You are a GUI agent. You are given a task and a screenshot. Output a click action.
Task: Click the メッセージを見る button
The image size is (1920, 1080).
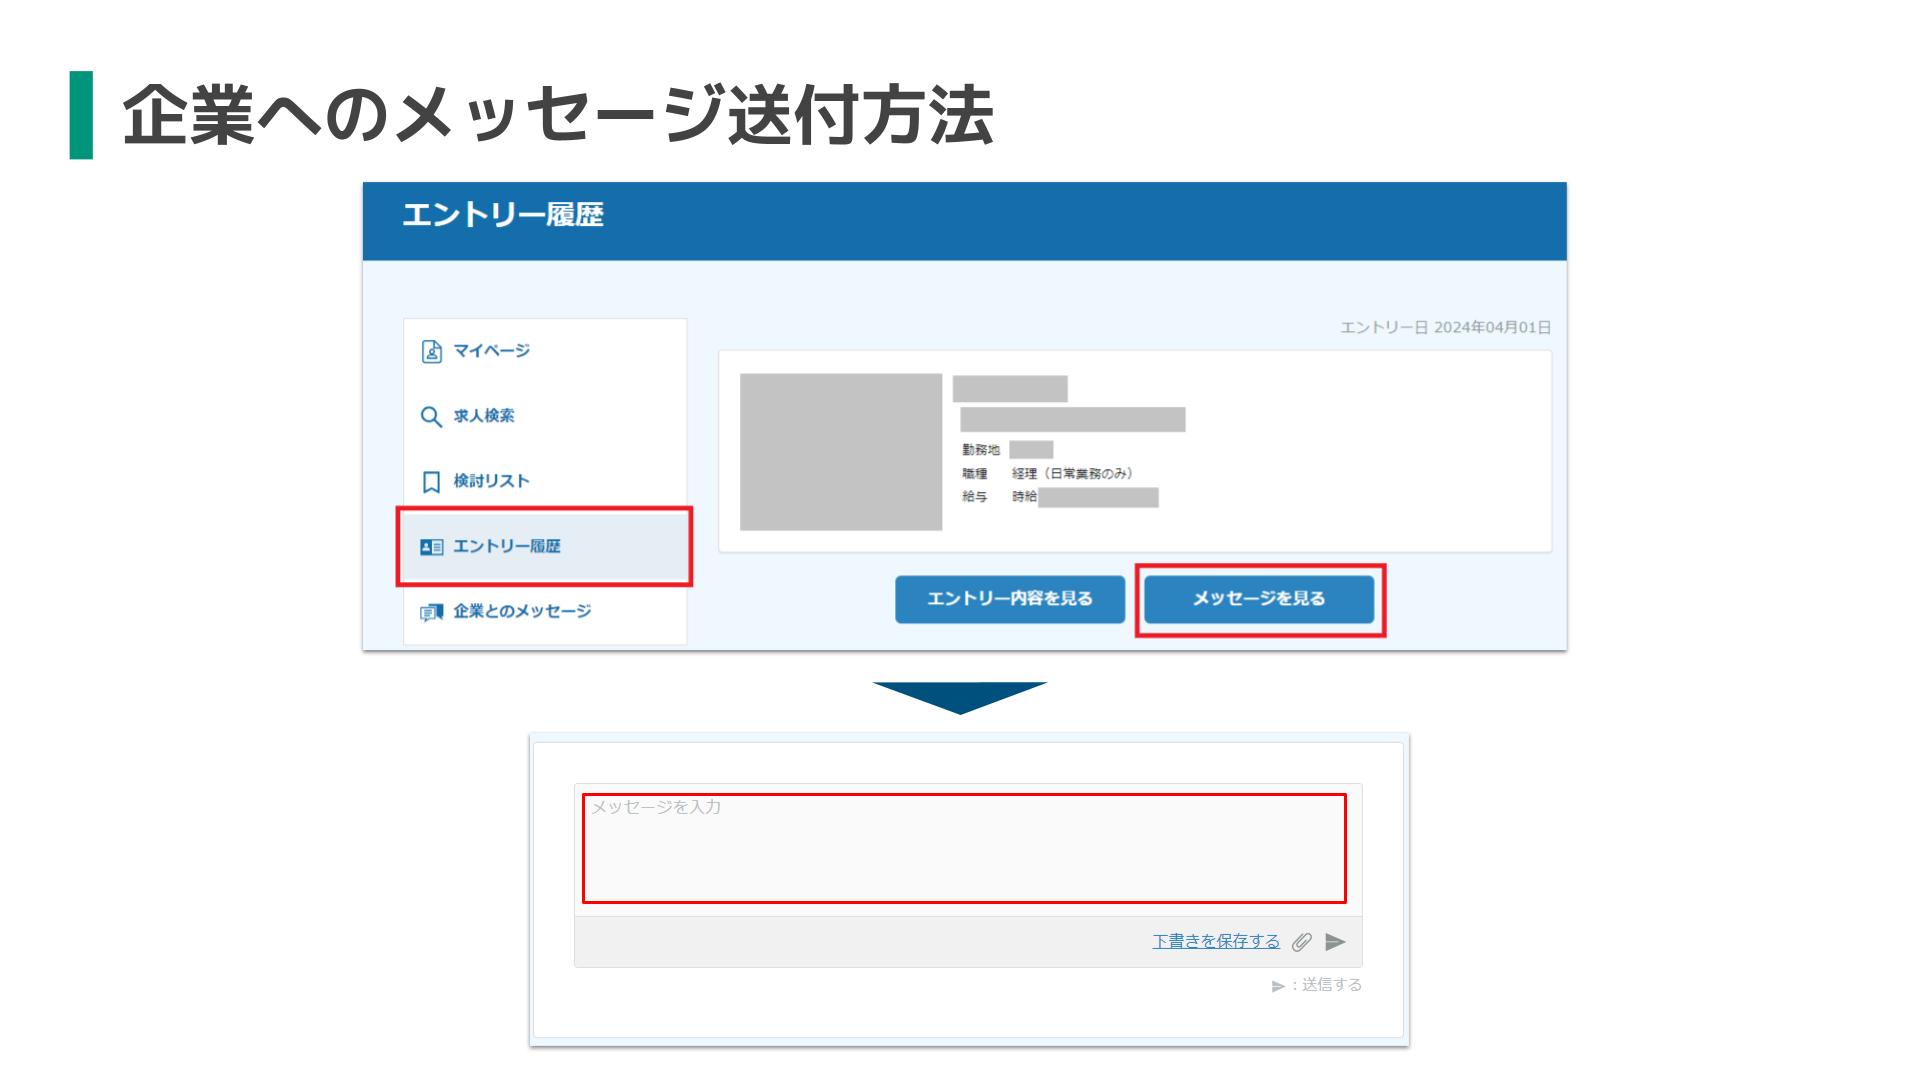pyautogui.click(x=1260, y=599)
